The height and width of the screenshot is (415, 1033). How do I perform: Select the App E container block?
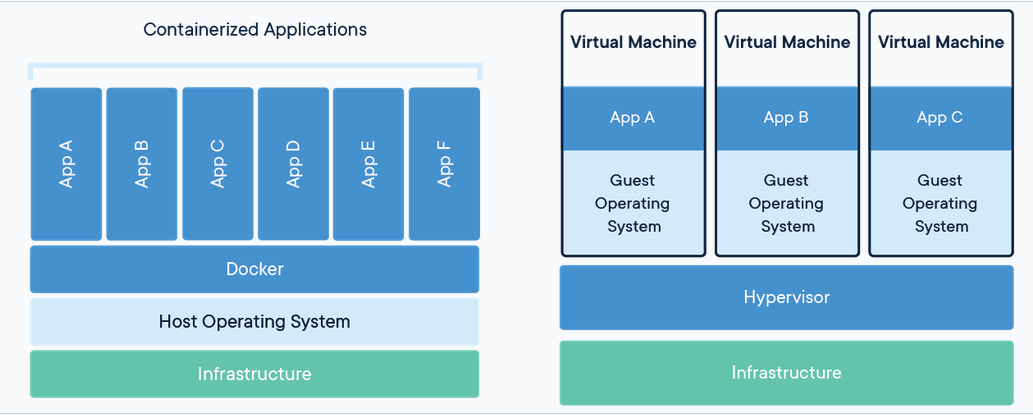368,164
